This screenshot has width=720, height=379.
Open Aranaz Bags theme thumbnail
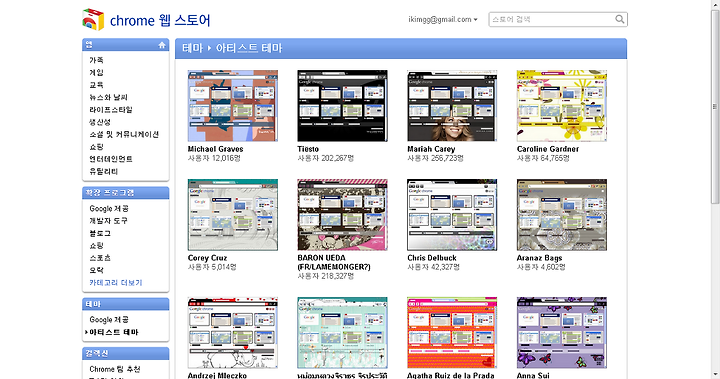coord(562,215)
